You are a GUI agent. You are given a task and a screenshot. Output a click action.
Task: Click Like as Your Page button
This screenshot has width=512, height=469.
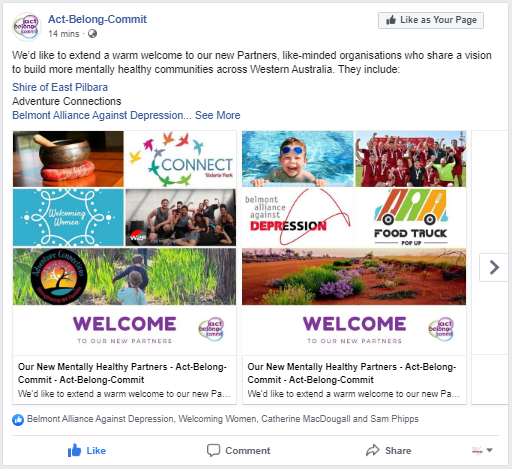pyautogui.click(x=431, y=20)
